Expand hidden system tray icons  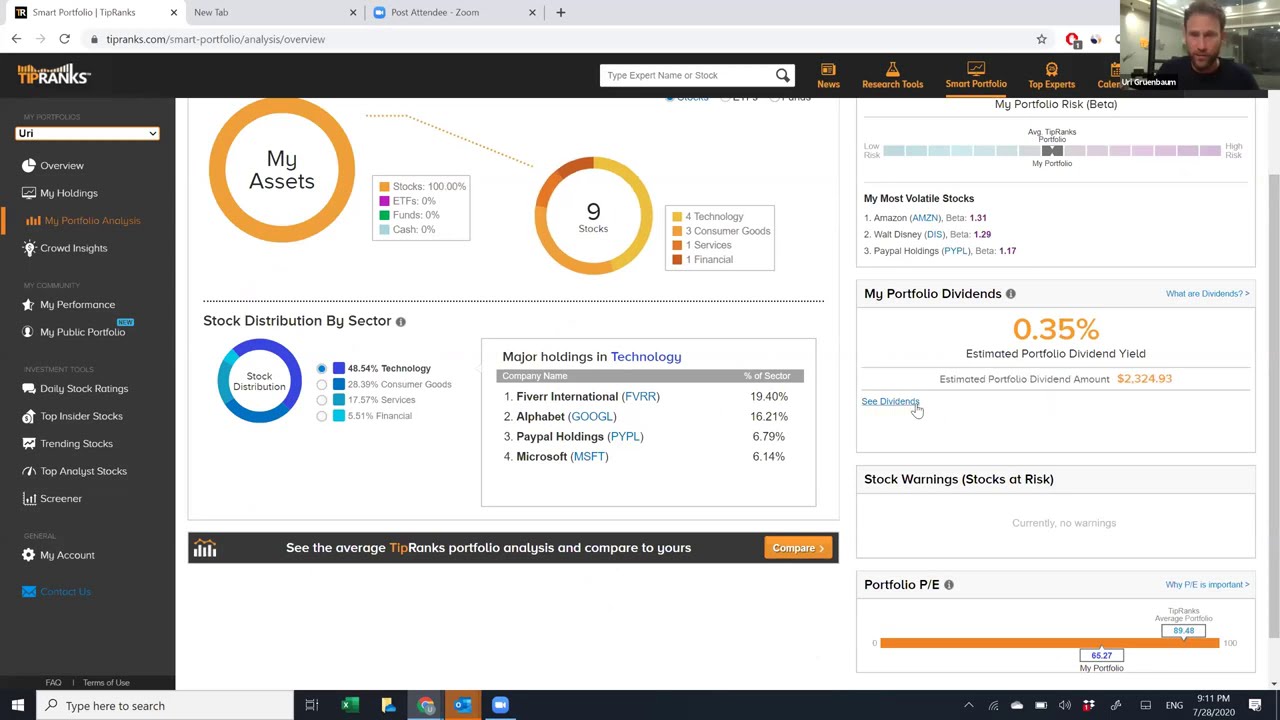[968, 705]
